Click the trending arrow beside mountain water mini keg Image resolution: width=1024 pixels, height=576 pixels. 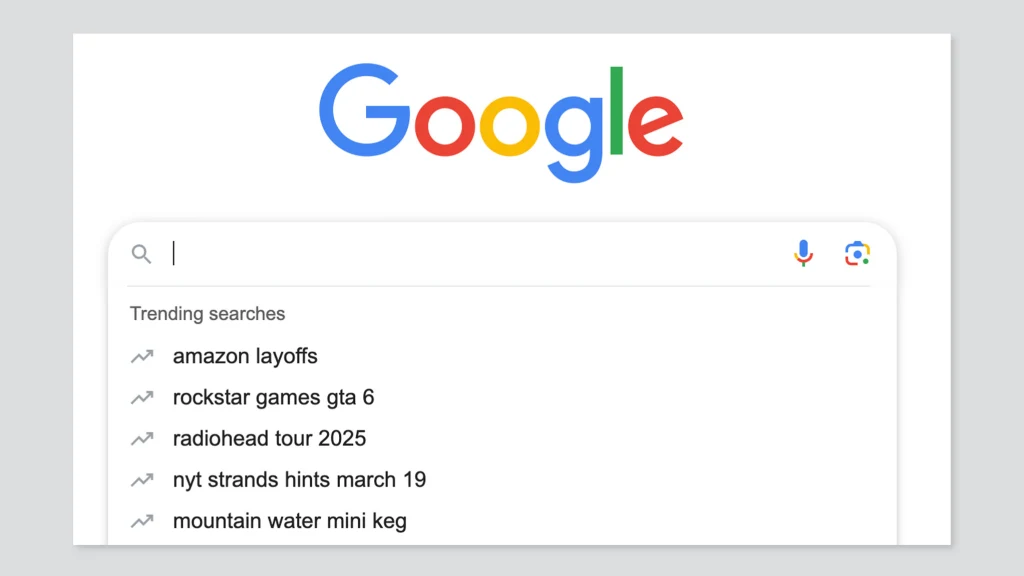click(x=142, y=521)
